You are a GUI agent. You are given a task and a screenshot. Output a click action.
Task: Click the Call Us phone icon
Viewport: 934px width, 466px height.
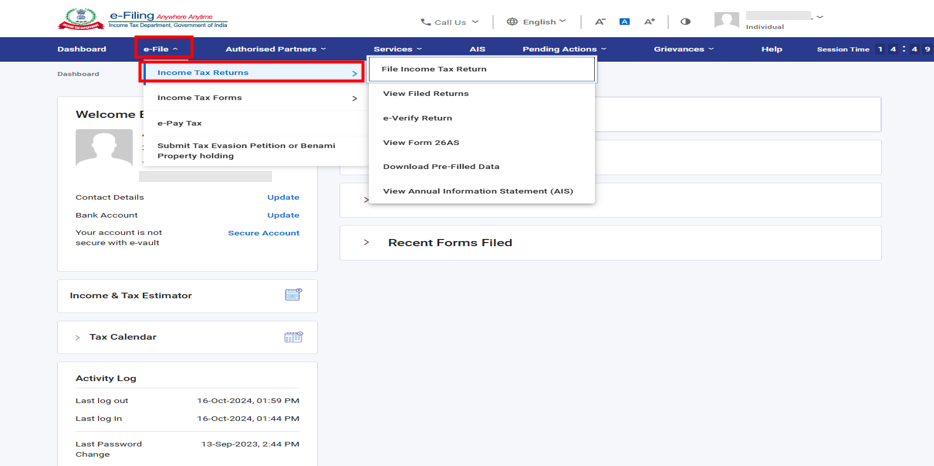(426, 22)
